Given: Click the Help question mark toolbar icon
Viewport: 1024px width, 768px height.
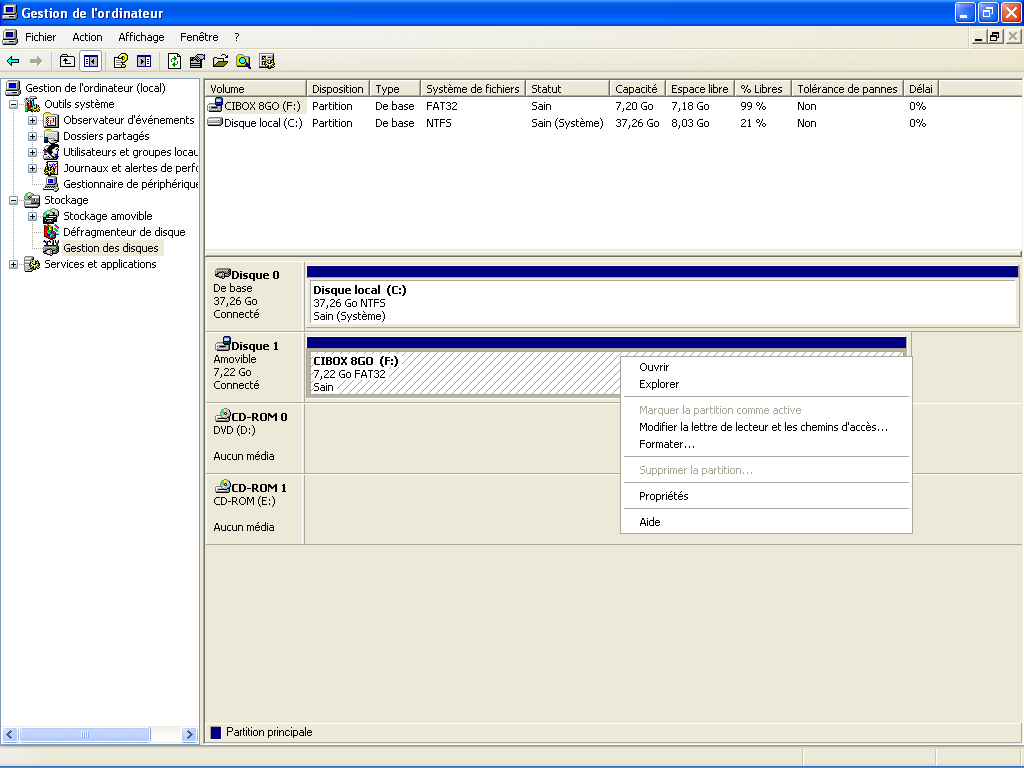Looking at the screenshot, I should (x=120, y=61).
